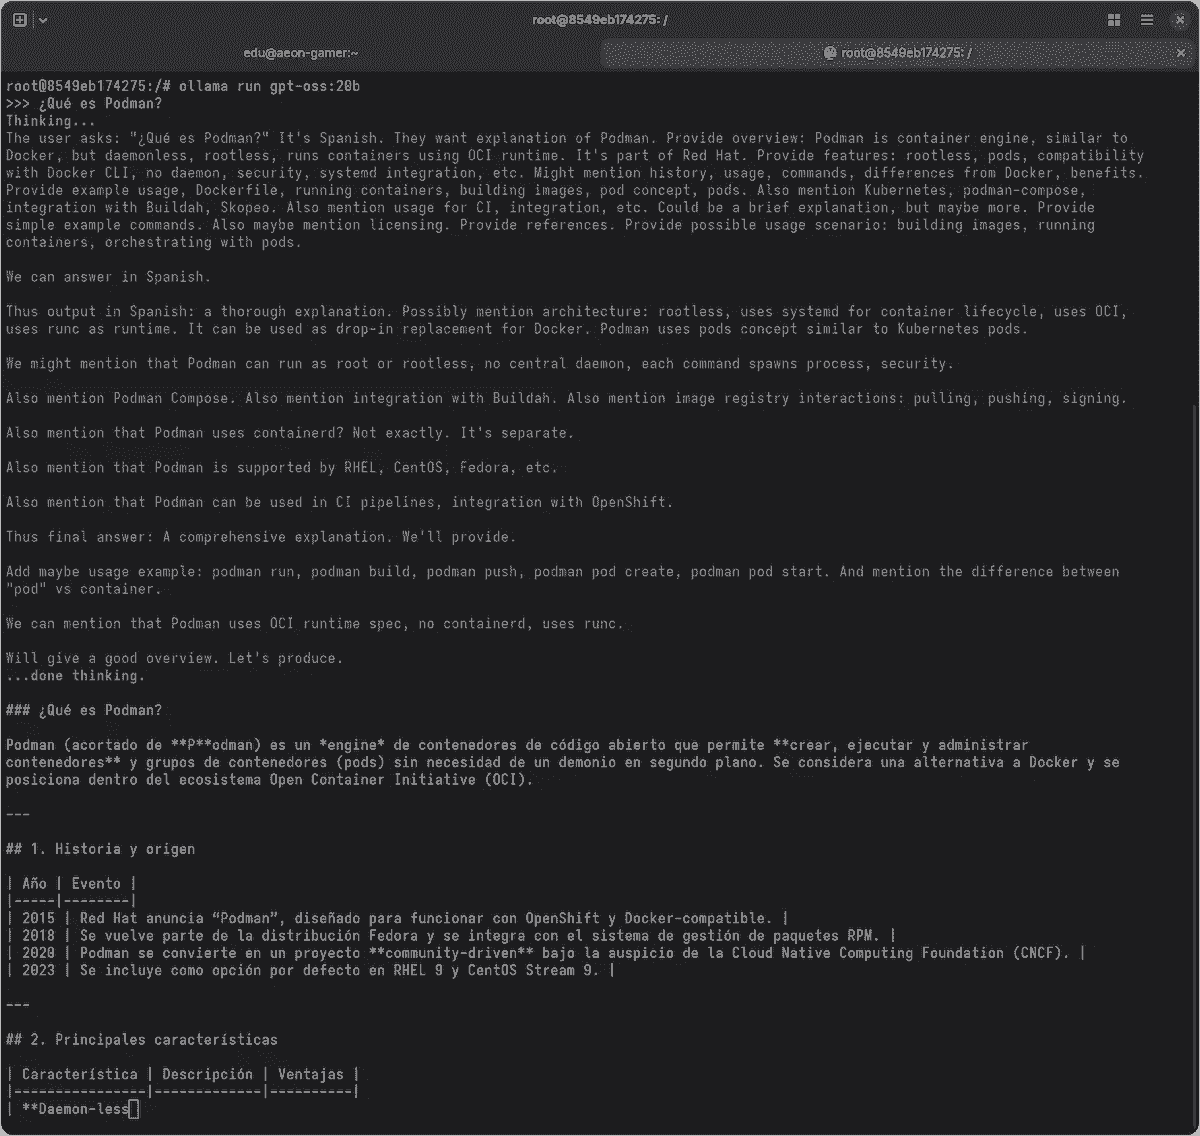Image resolution: width=1200 pixels, height=1136 pixels.
Task: Click the window title in the header bar
Action: 600,20
